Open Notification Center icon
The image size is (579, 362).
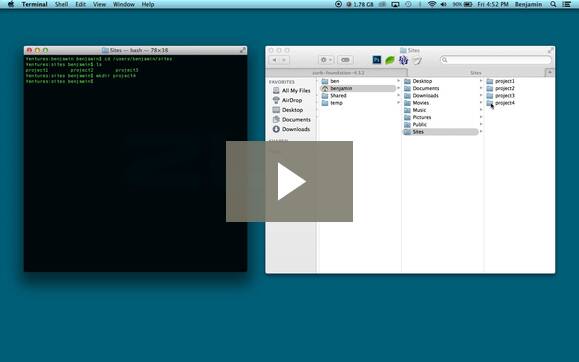coord(566,4)
